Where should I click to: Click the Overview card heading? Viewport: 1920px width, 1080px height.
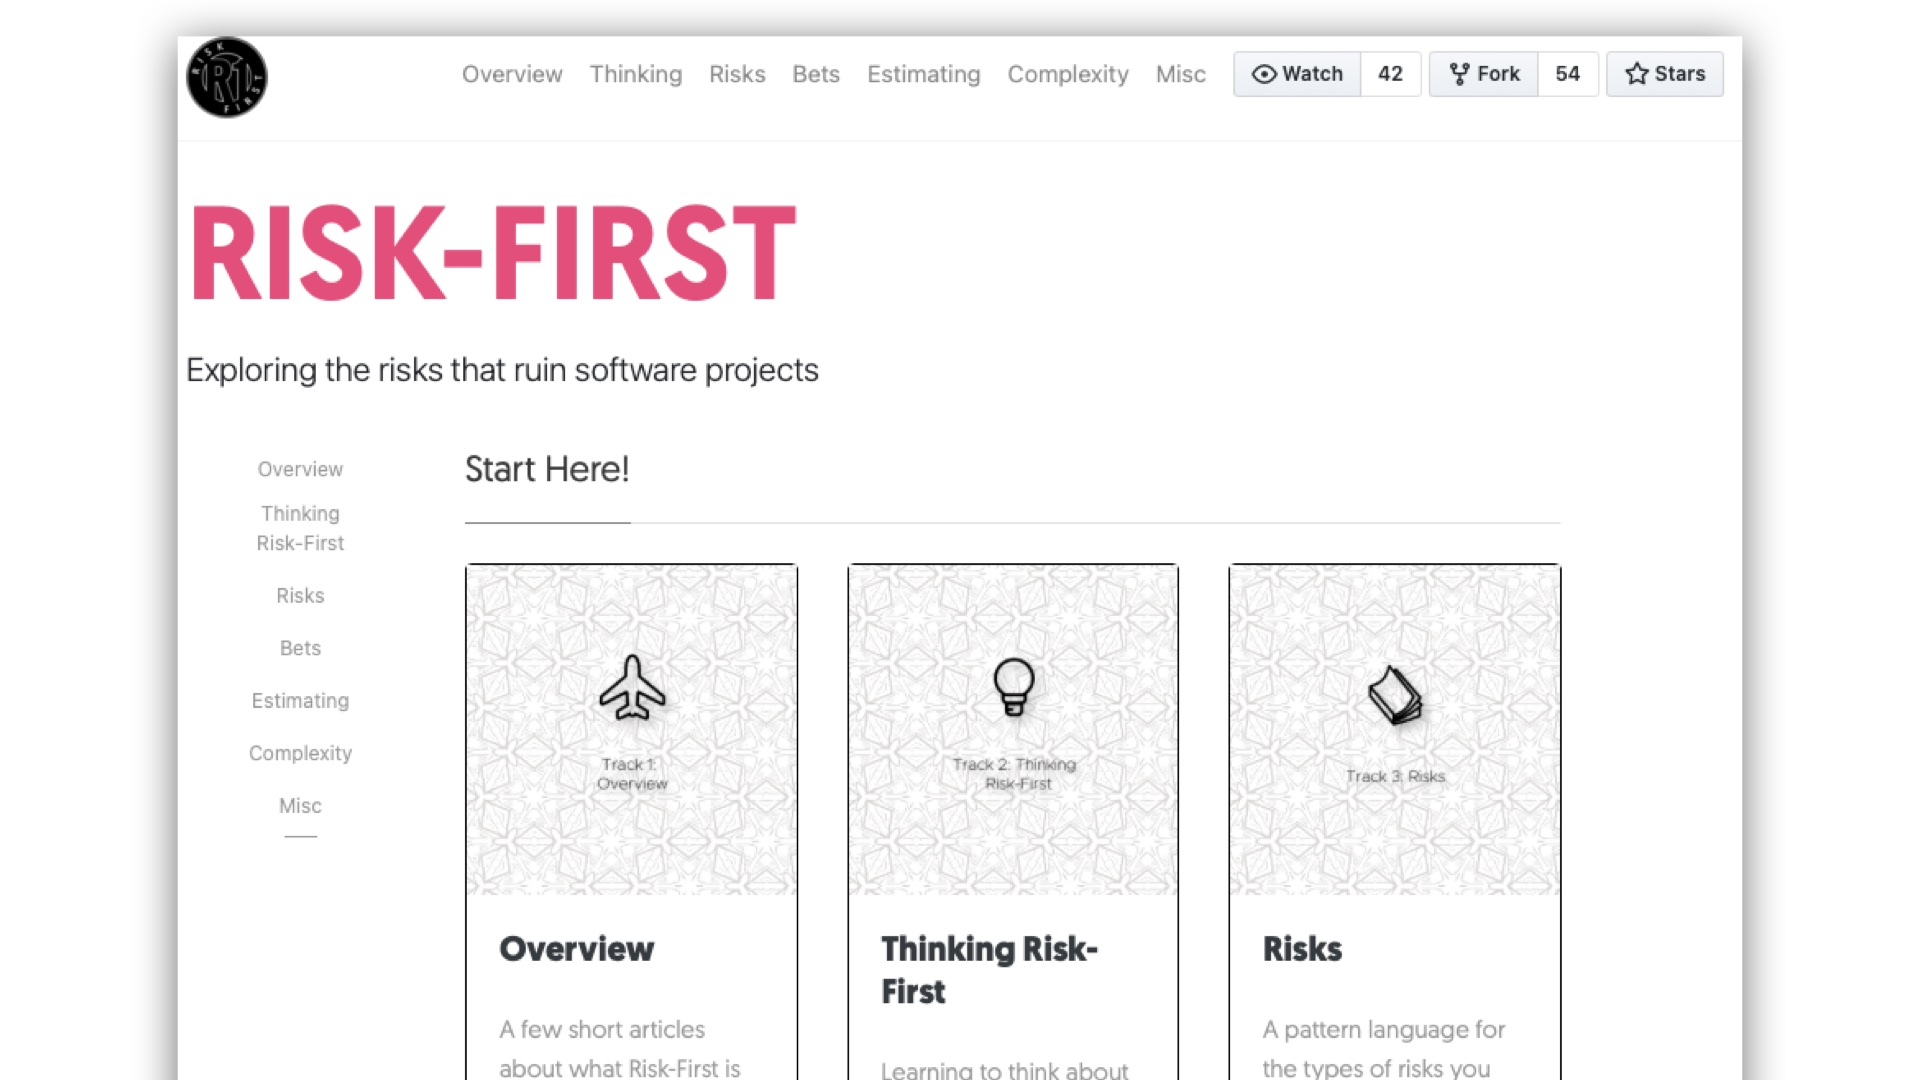(x=577, y=948)
